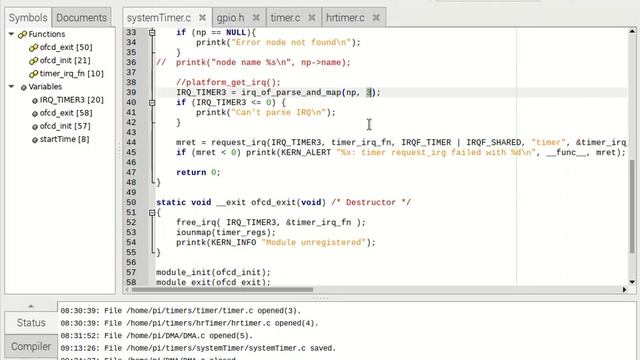Image resolution: width=640 pixels, height=360 pixels.
Task: Open the gpio.h editor tab
Action: [230, 18]
